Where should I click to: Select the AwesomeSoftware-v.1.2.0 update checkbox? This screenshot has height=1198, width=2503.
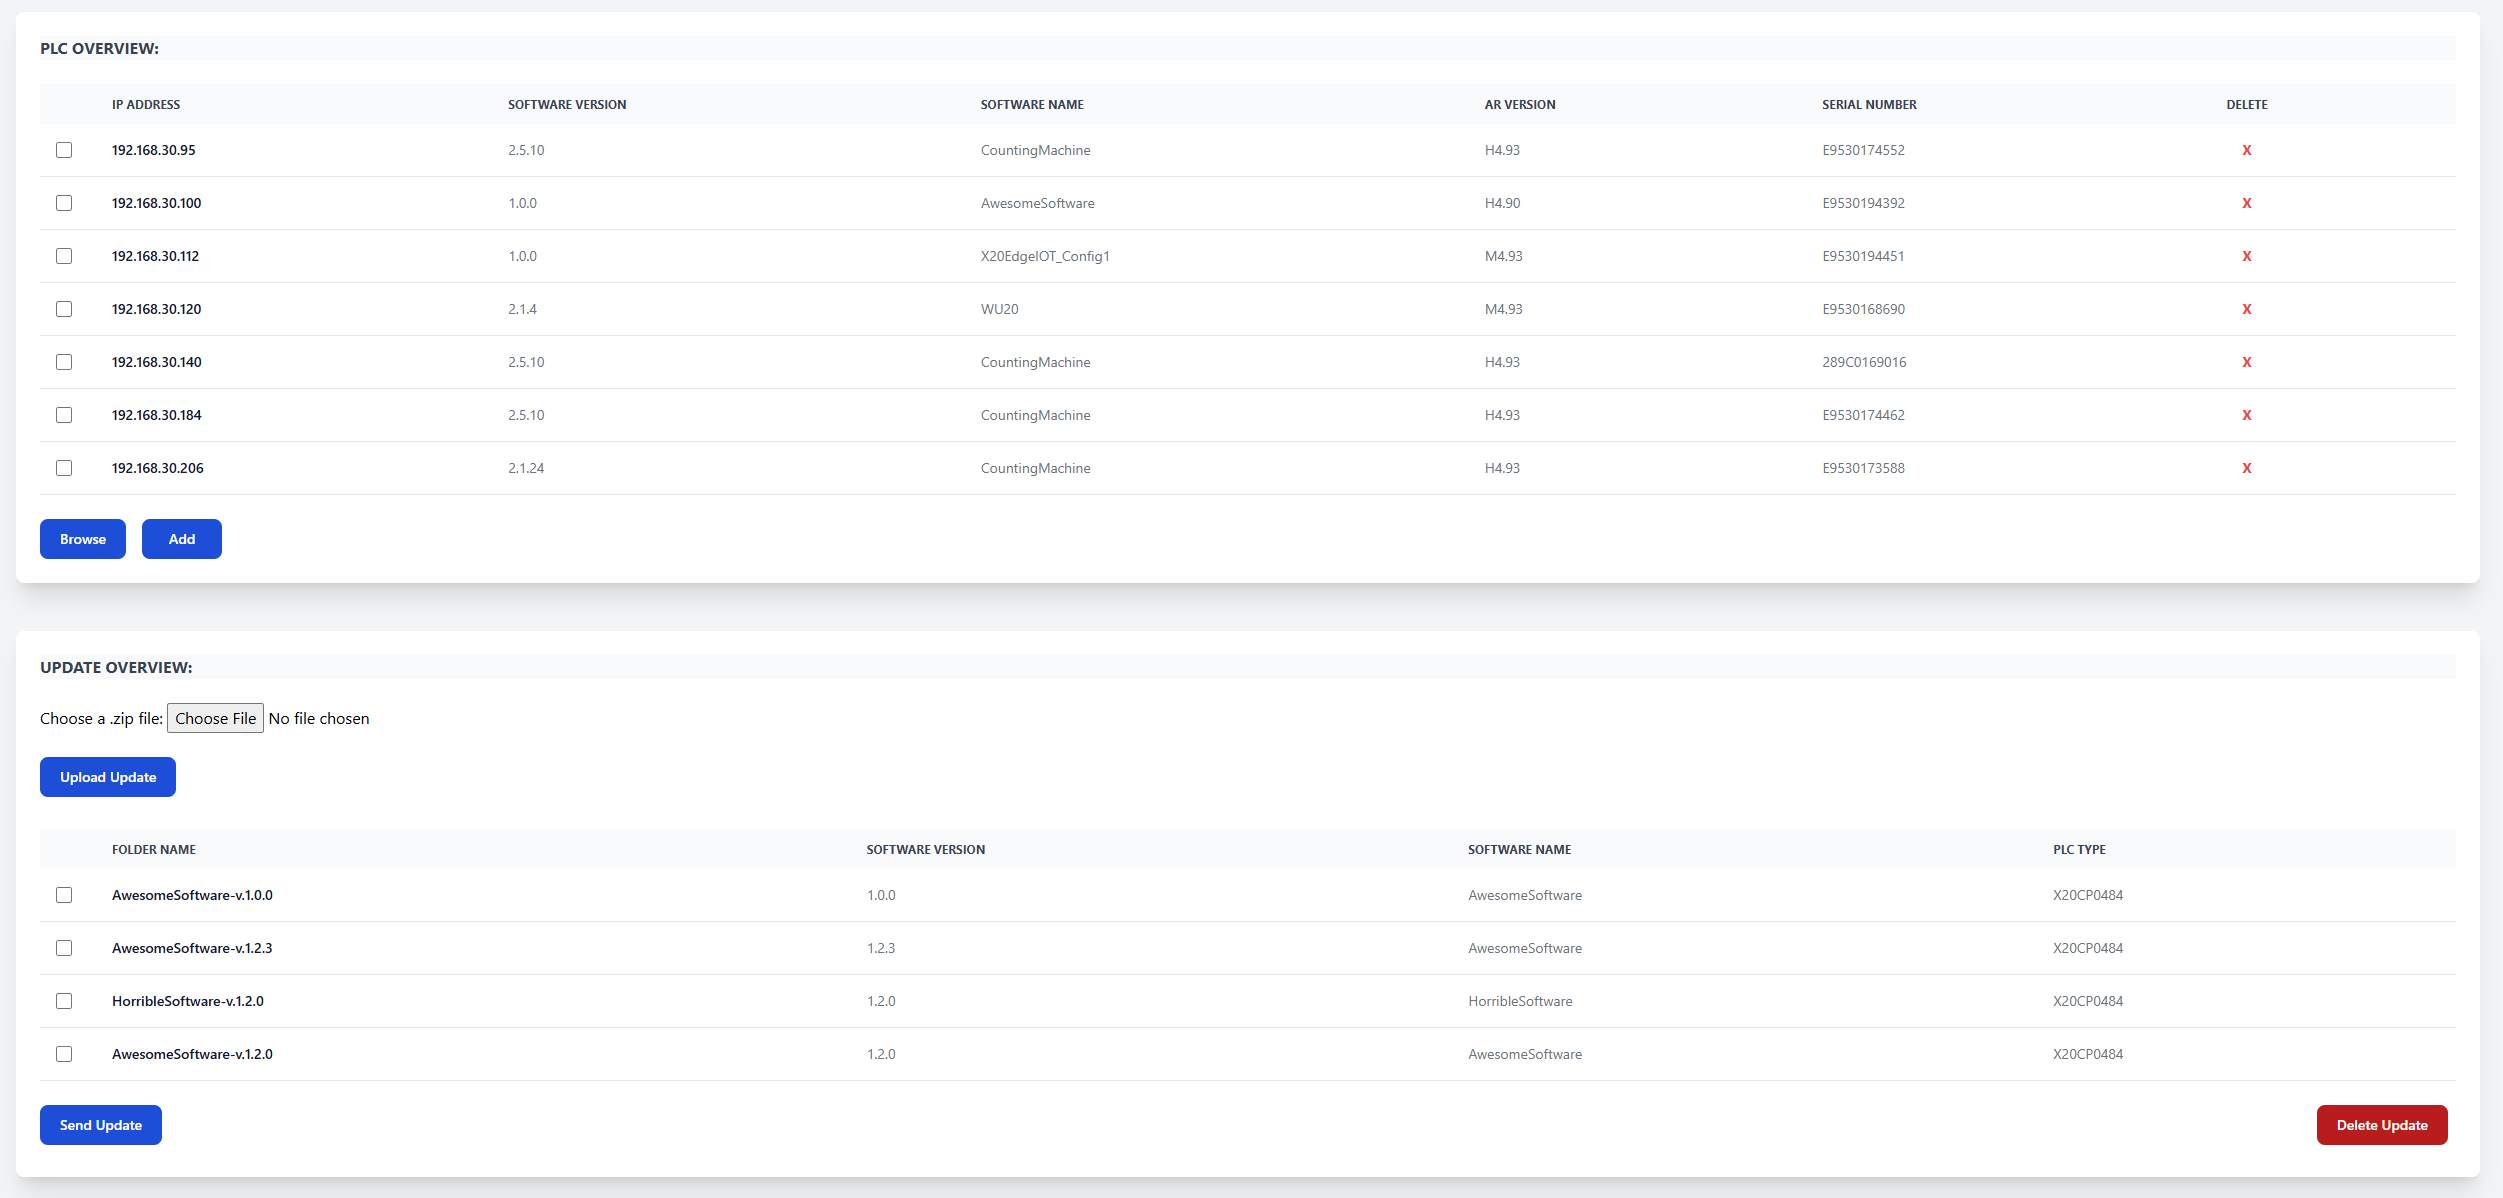point(64,1054)
